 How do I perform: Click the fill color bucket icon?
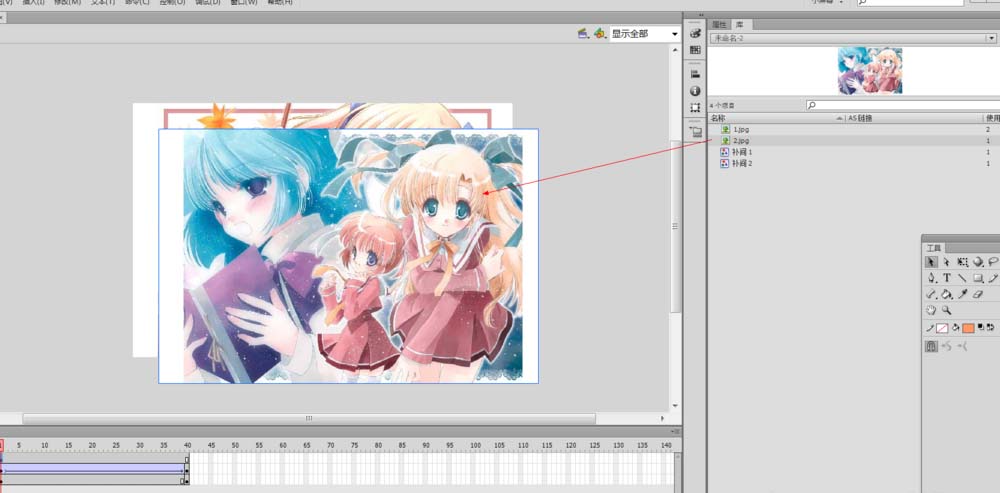click(955, 328)
